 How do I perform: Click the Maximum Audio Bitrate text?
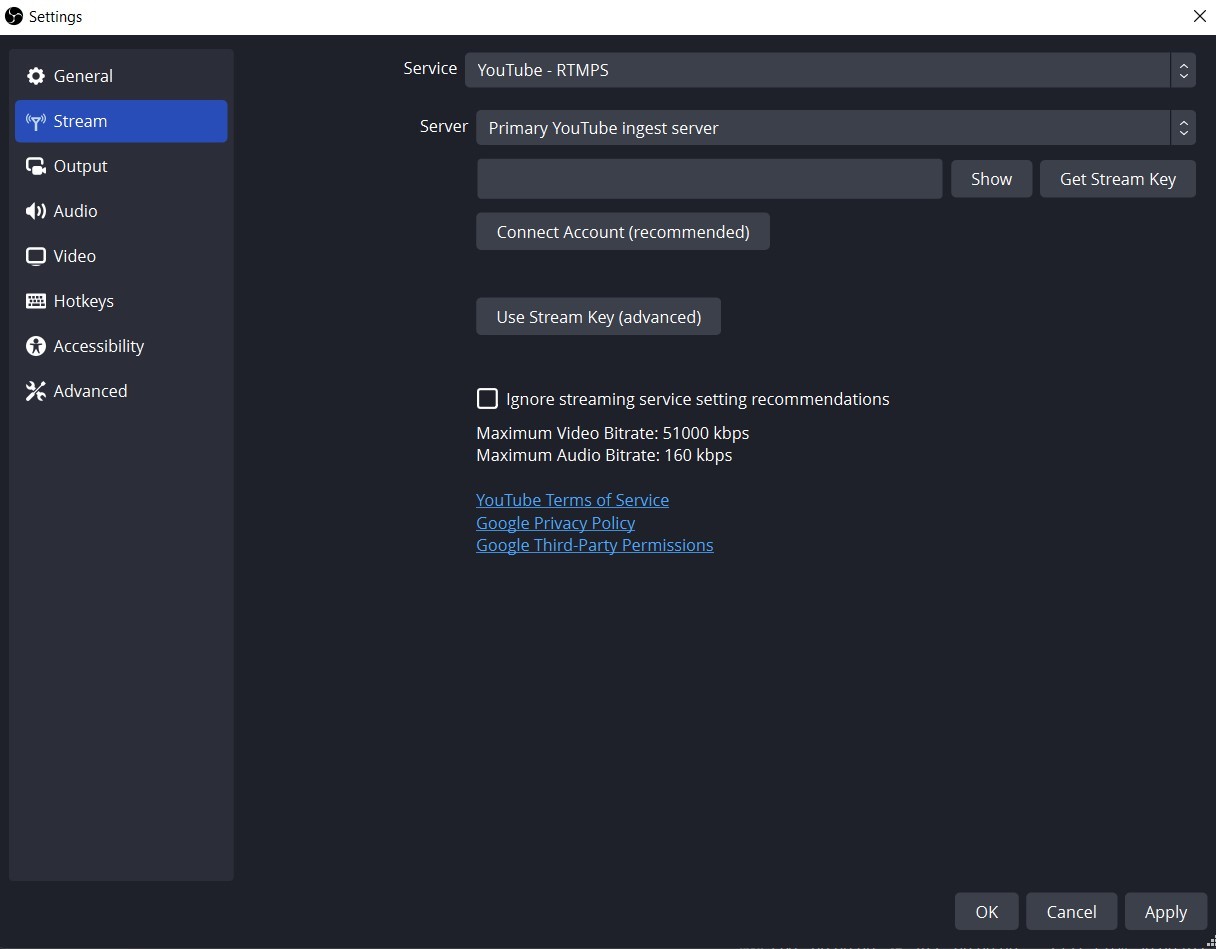[x=604, y=455]
